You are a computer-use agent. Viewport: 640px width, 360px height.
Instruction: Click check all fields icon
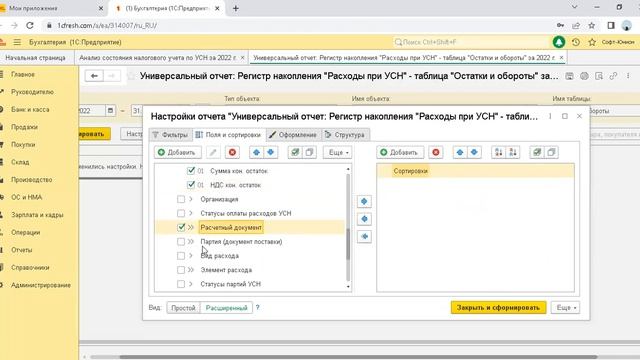[295, 152]
